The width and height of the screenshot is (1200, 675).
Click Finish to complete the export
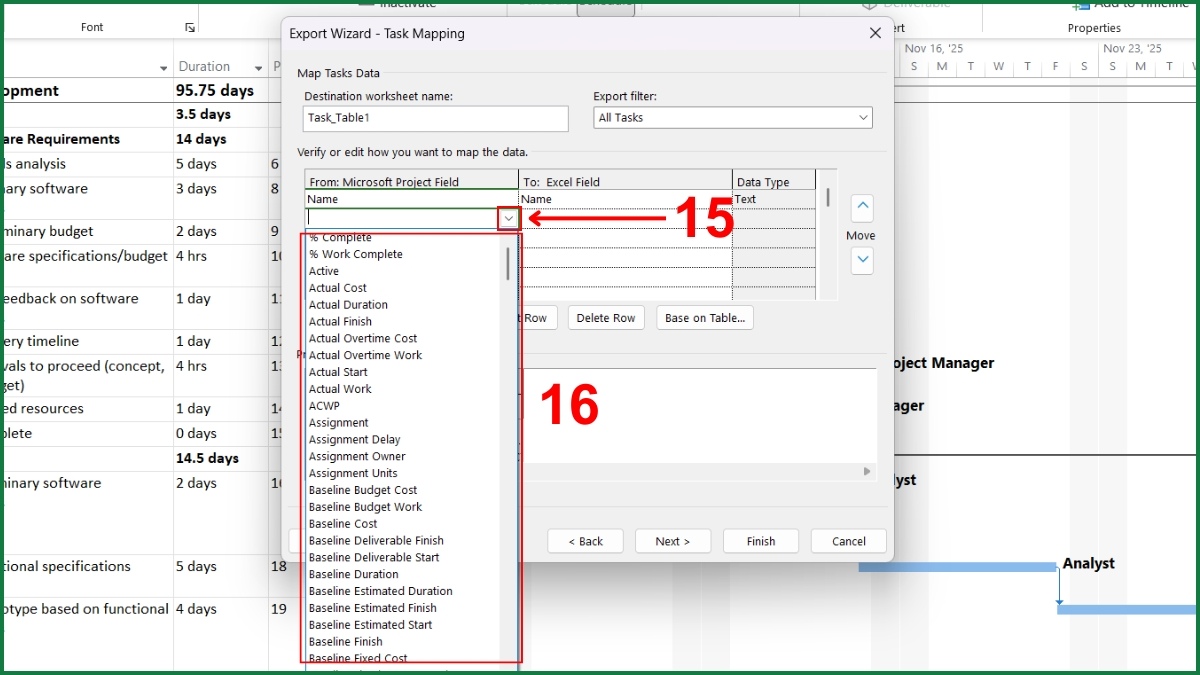(x=760, y=540)
